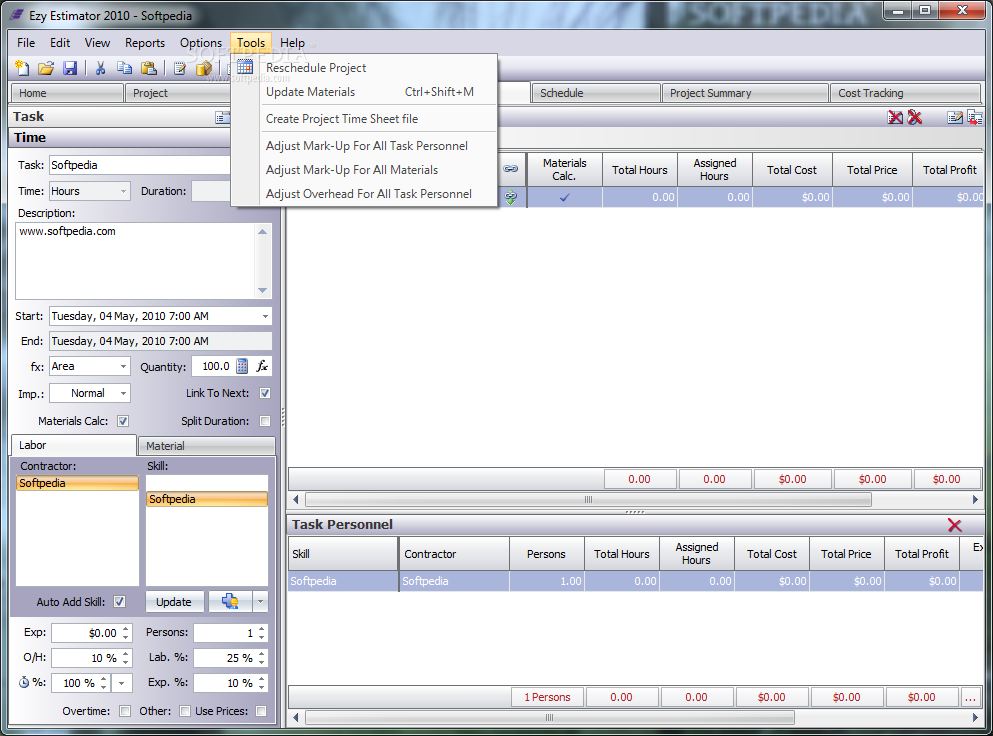Click the fx formula icon beside Quantity
This screenshot has height=736, width=993.
(262, 366)
